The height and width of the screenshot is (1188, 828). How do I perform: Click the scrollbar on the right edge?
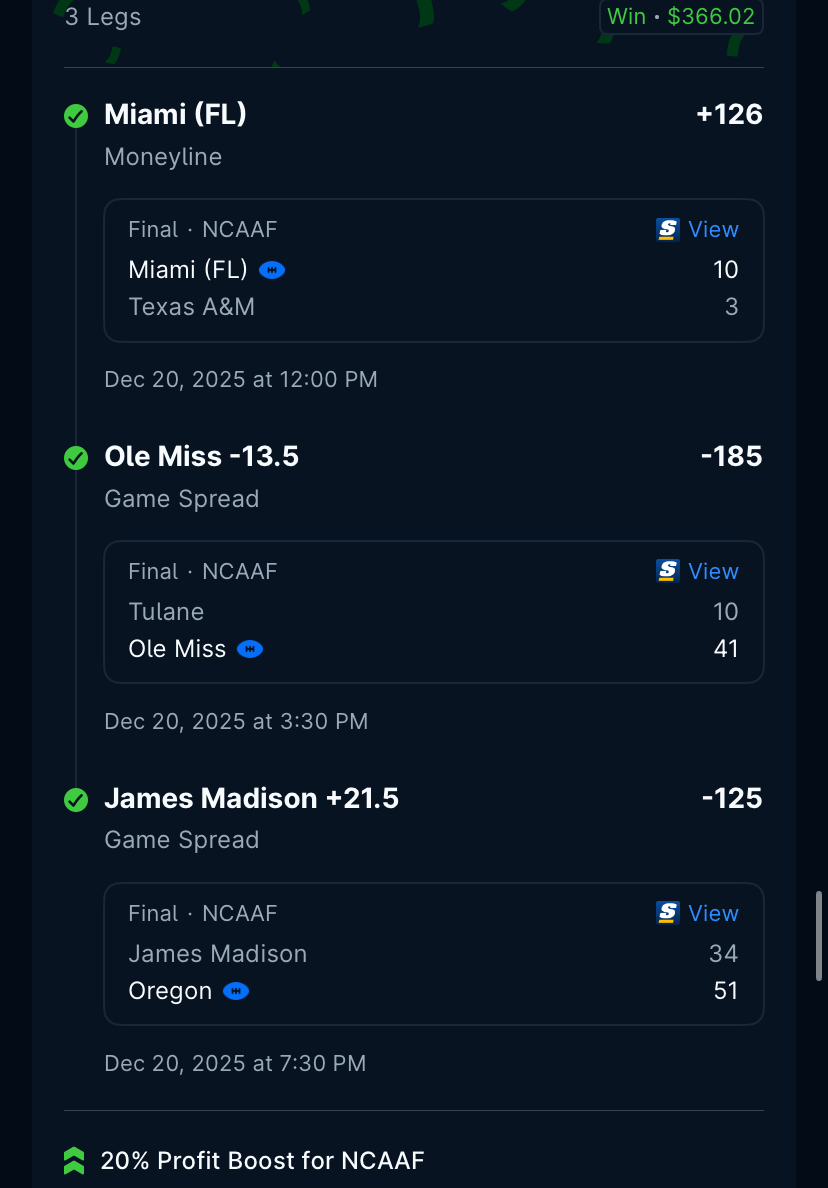click(x=820, y=935)
